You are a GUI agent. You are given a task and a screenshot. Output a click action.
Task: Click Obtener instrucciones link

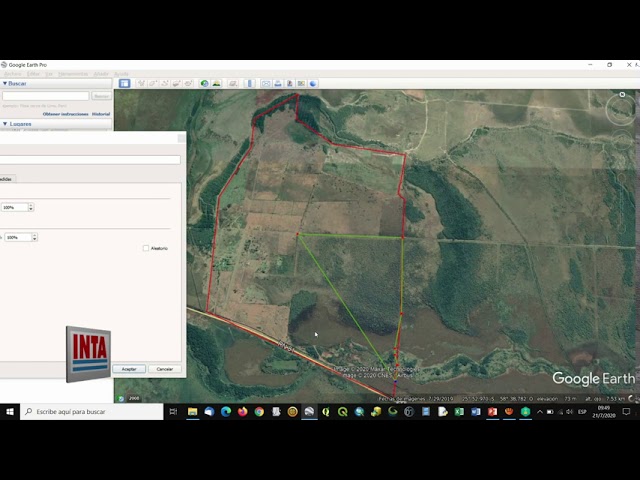click(x=66, y=114)
